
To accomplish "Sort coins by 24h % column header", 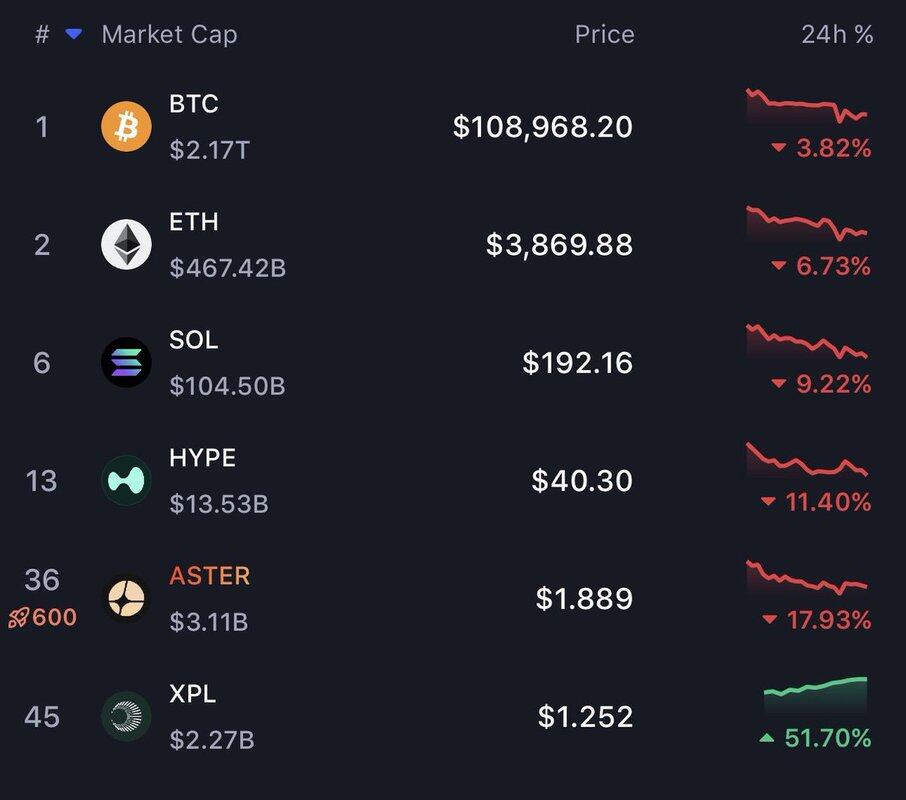I will [x=837, y=35].
